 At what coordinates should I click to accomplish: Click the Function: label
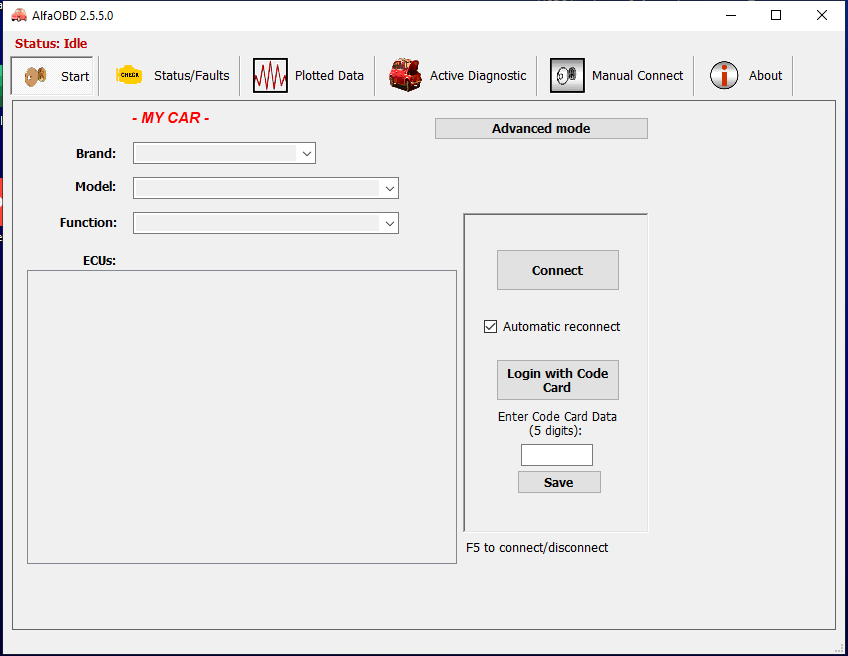tap(88, 222)
